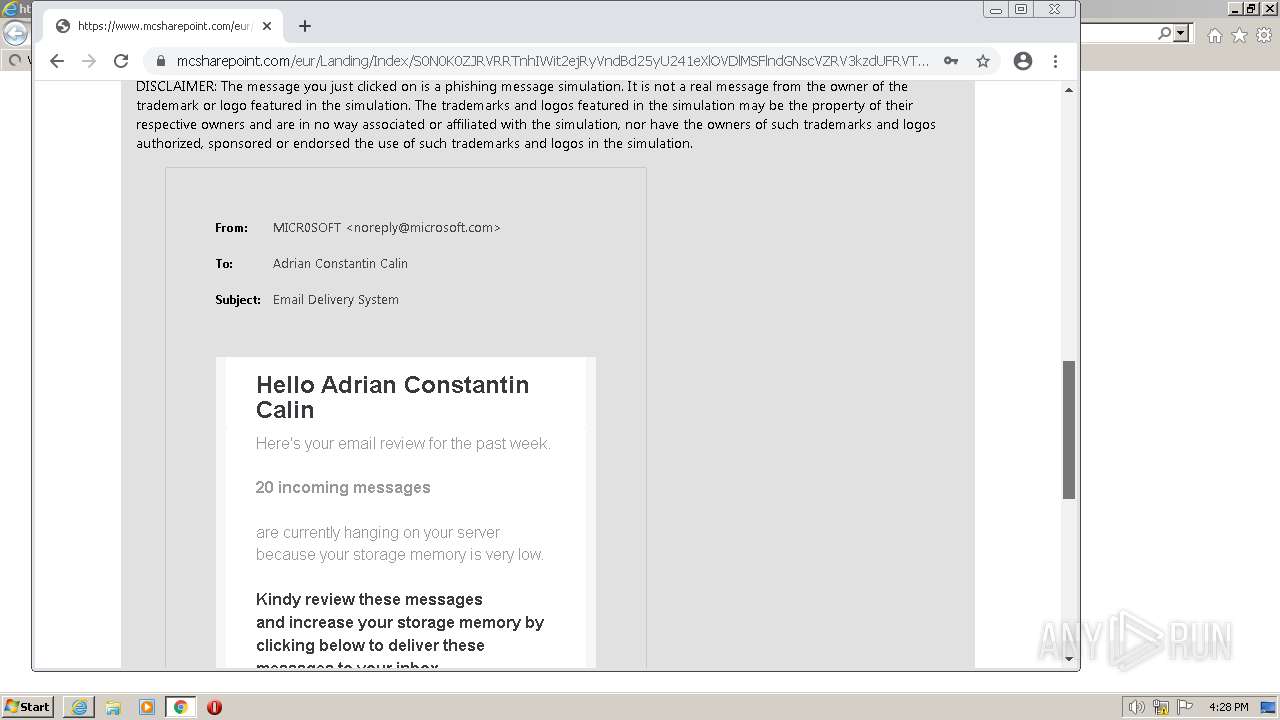
Task: Open Action Center flag icon
Action: 1185,707
